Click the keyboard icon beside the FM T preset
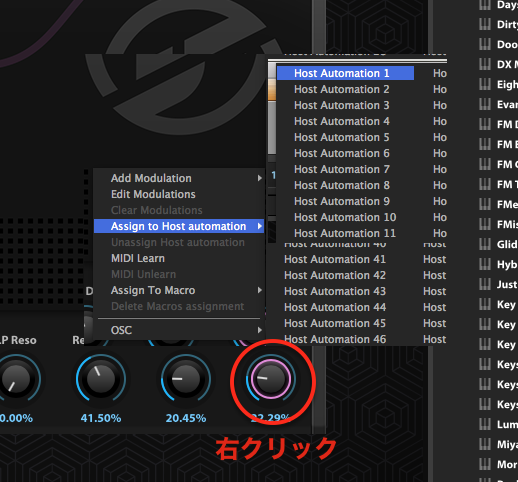 pos(485,184)
